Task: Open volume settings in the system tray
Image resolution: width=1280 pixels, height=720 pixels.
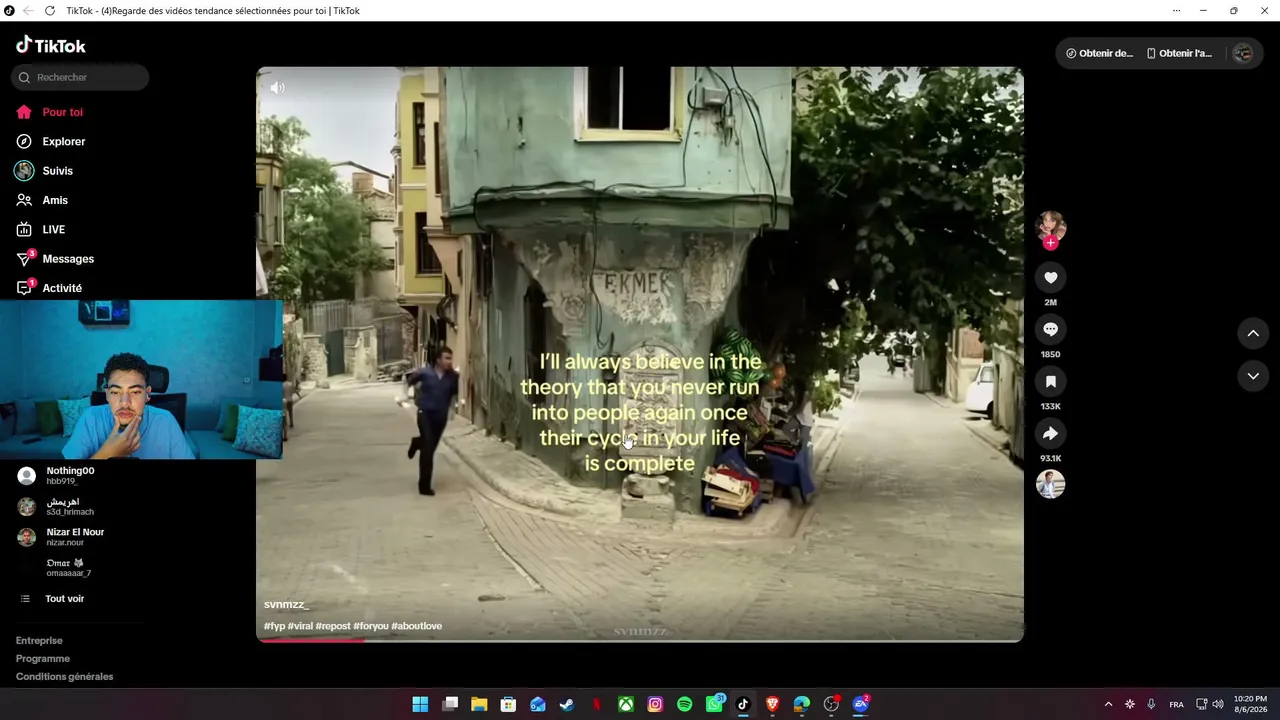Action: 1218,704
